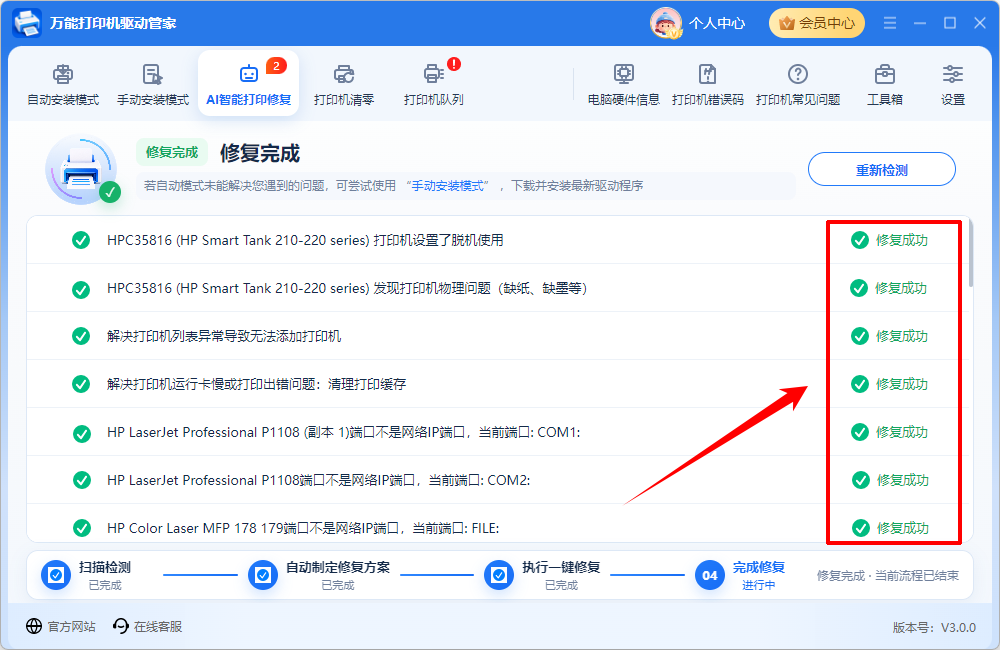Open the 工具箱 toolbox
Viewport: 1000px width, 650px height.
[x=885, y=84]
